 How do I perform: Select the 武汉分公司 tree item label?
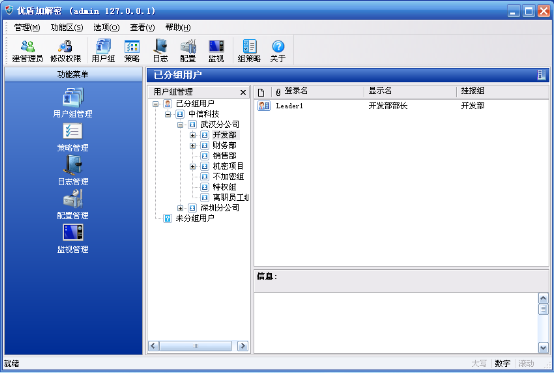220,125
